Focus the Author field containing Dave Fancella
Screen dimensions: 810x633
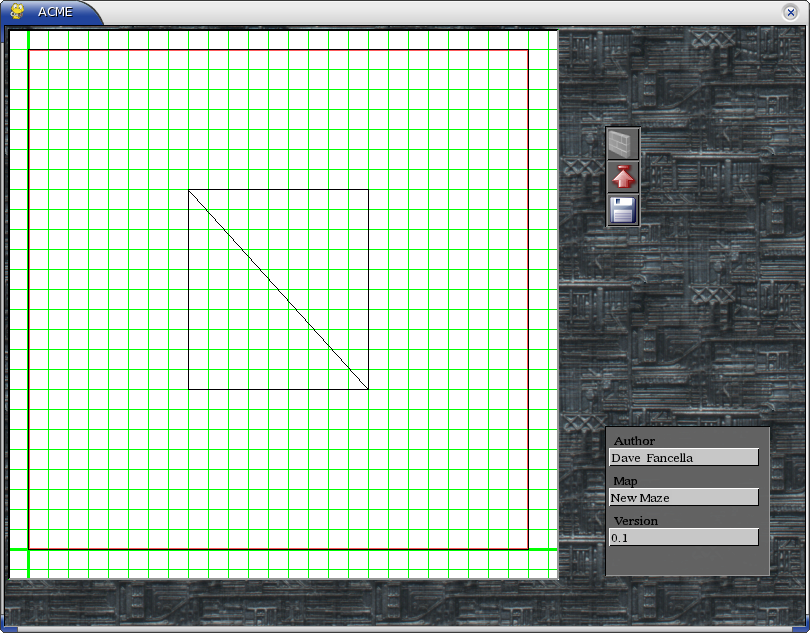[683, 458]
